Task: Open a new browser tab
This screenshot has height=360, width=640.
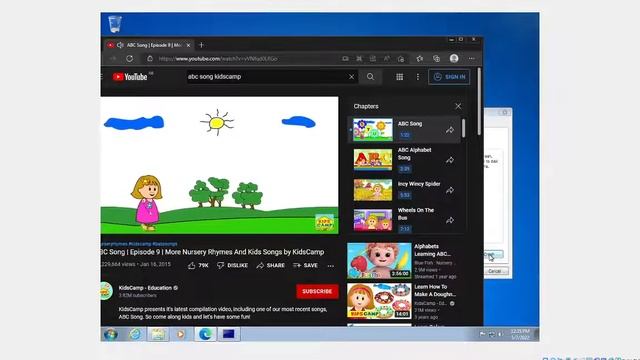Action: 201,45
